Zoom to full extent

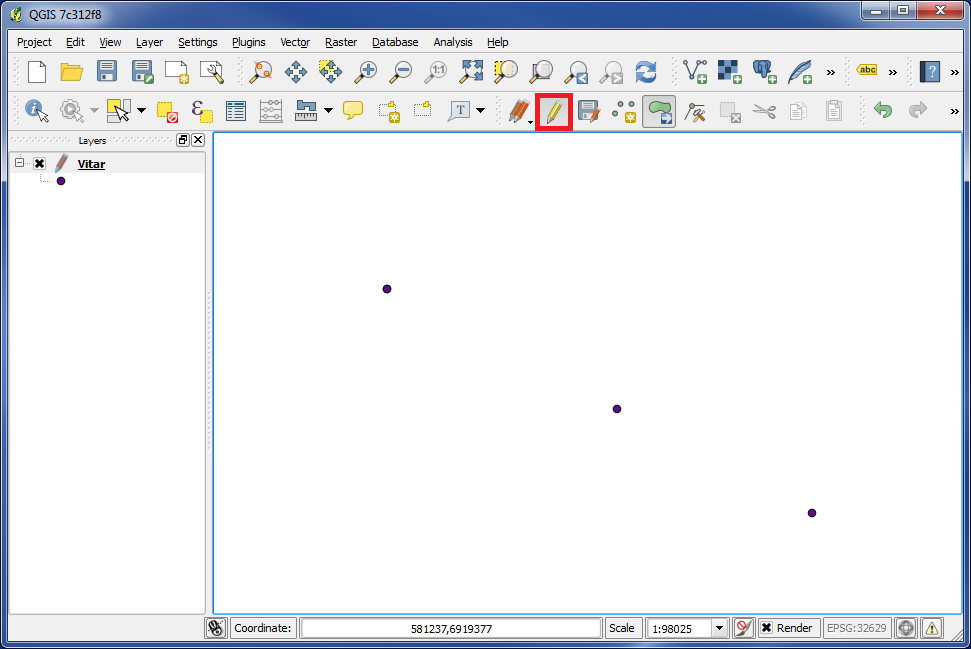(x=471, y=72)
